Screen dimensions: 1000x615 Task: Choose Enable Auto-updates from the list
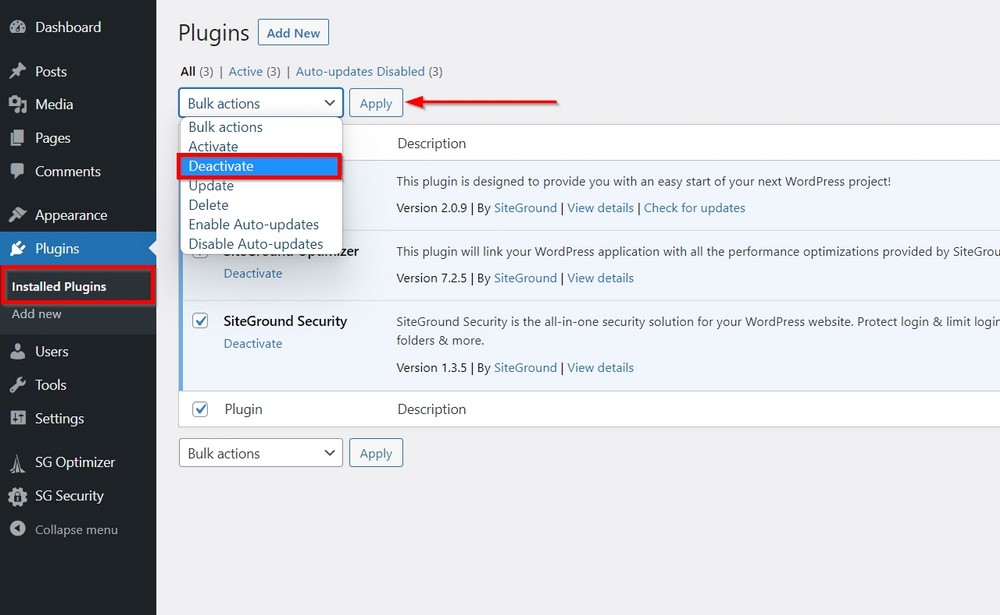(x=261, y=225)
